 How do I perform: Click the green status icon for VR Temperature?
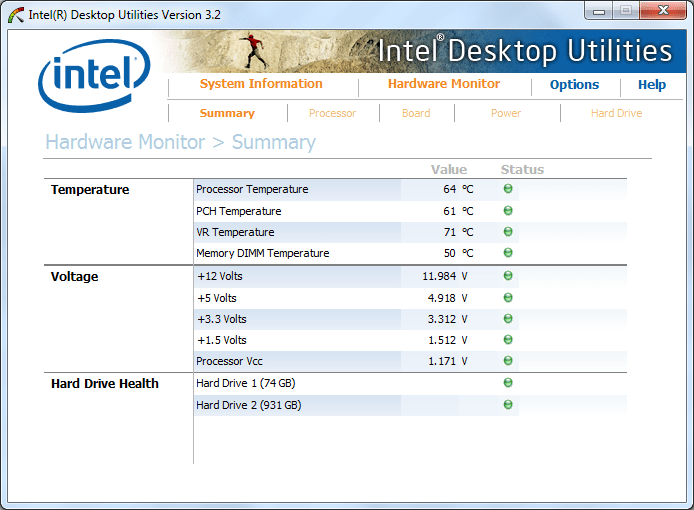pos(508,232)
